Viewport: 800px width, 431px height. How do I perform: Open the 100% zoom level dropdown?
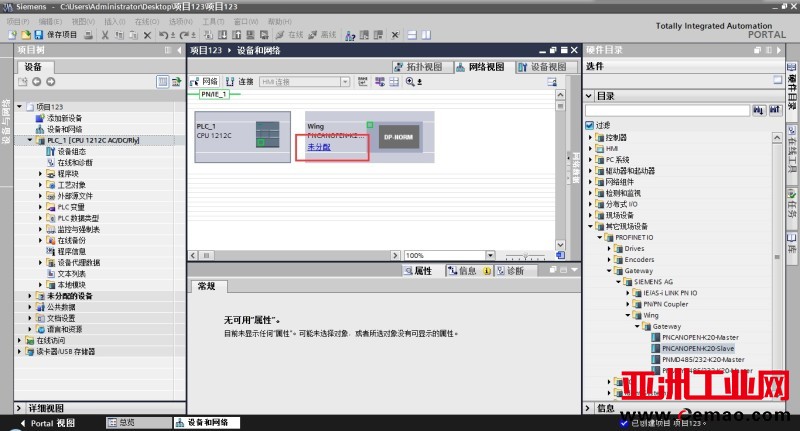pyautogui.click(x=490, y=255)
